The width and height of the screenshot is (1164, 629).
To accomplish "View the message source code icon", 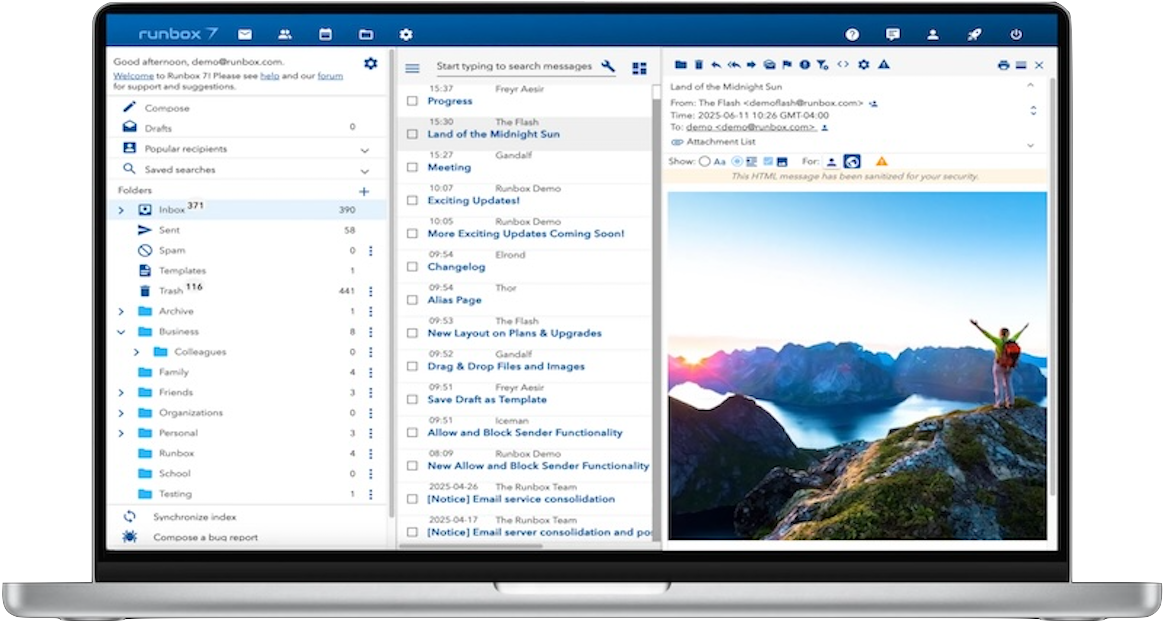I will click(x=843, y=64).
